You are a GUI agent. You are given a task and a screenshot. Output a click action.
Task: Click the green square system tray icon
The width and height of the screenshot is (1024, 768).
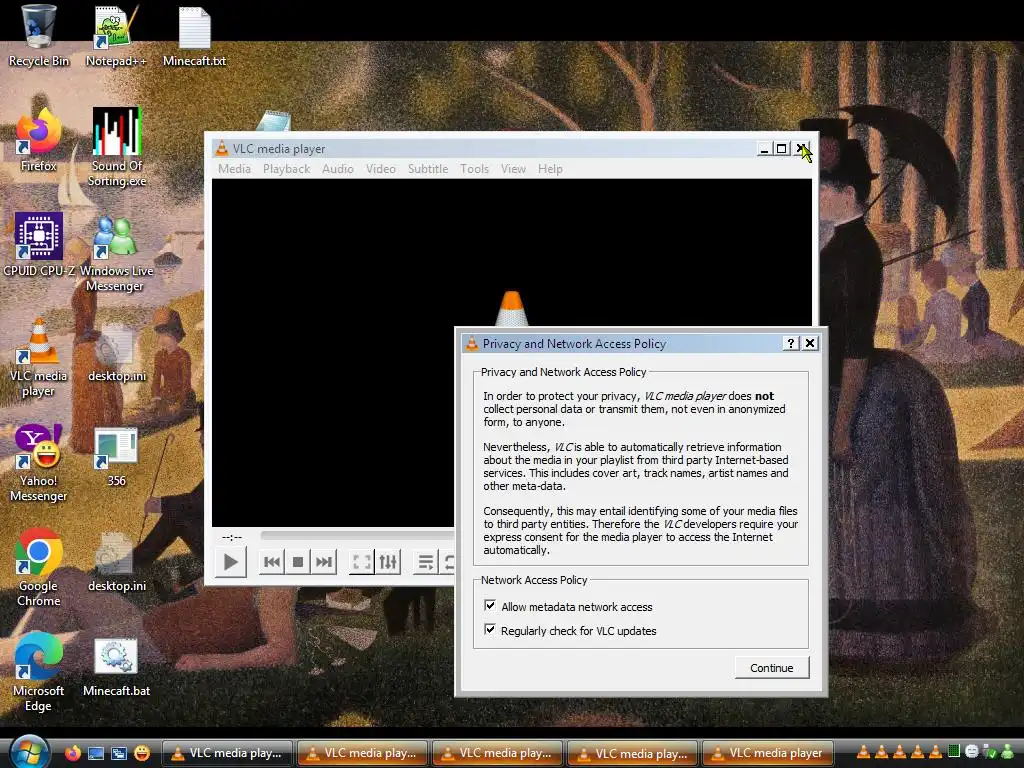(x=953, y=751)
